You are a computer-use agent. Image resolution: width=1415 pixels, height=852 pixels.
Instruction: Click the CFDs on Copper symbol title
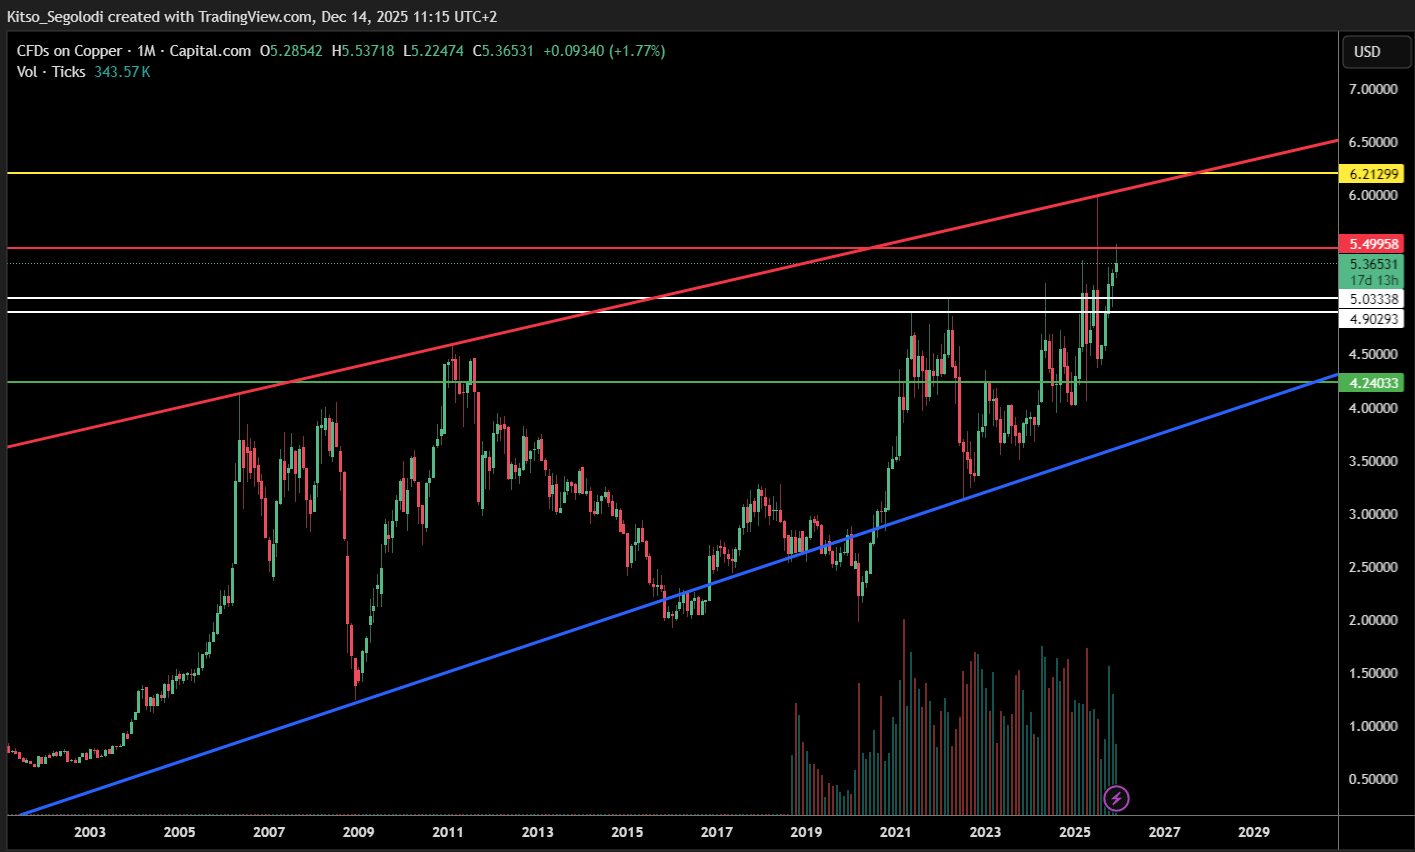[x=69, y=51]
